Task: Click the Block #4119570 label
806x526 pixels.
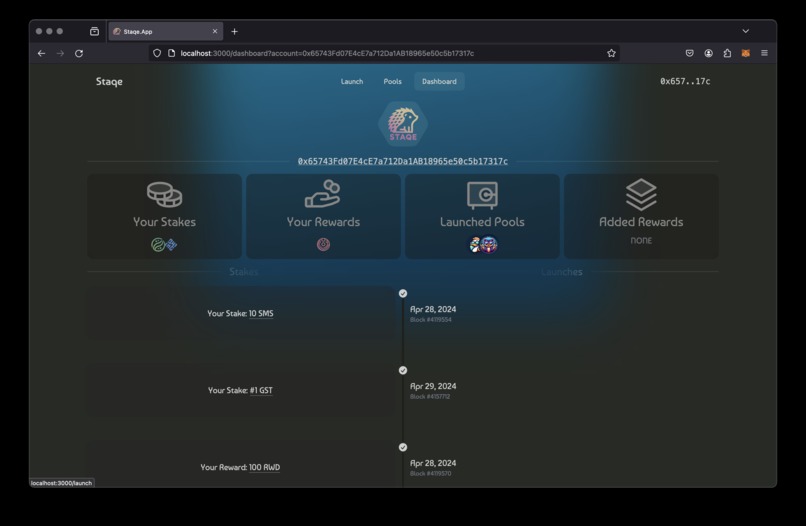Action: tap(430, 474)
